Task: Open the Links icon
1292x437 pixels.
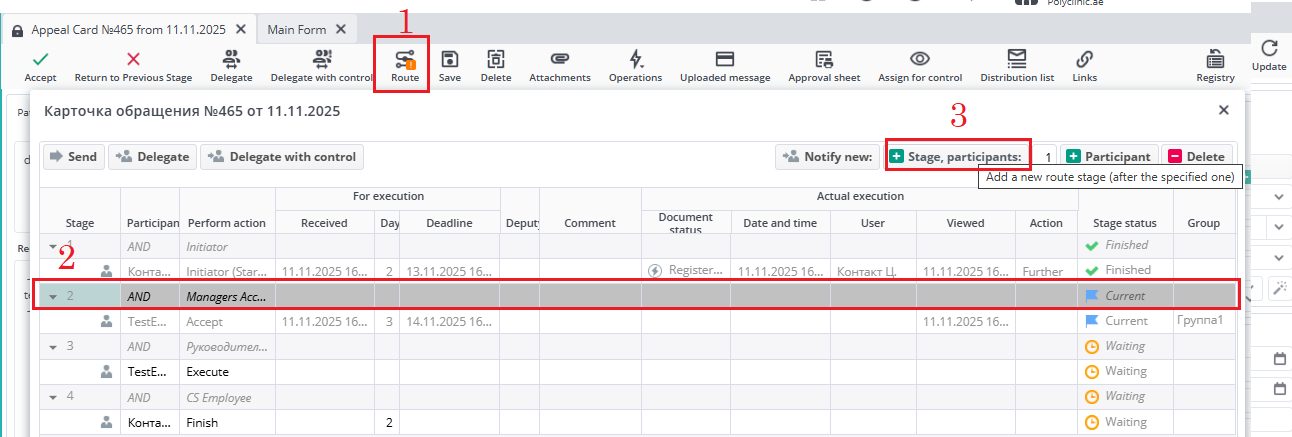Action: (x=1084, y=59)
